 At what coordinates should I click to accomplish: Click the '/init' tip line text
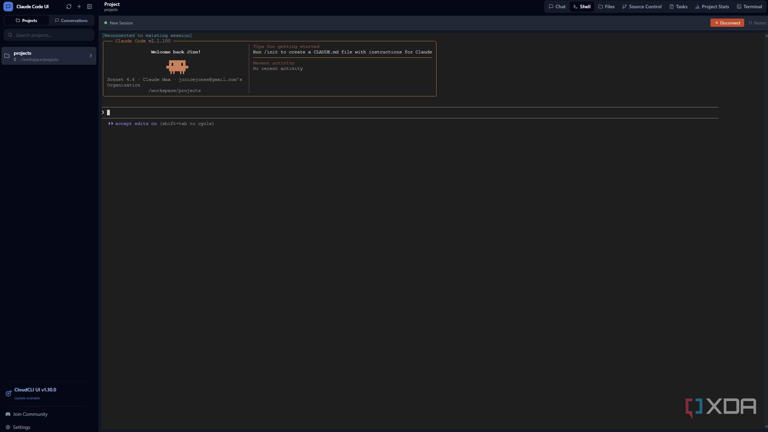[342, 52]
